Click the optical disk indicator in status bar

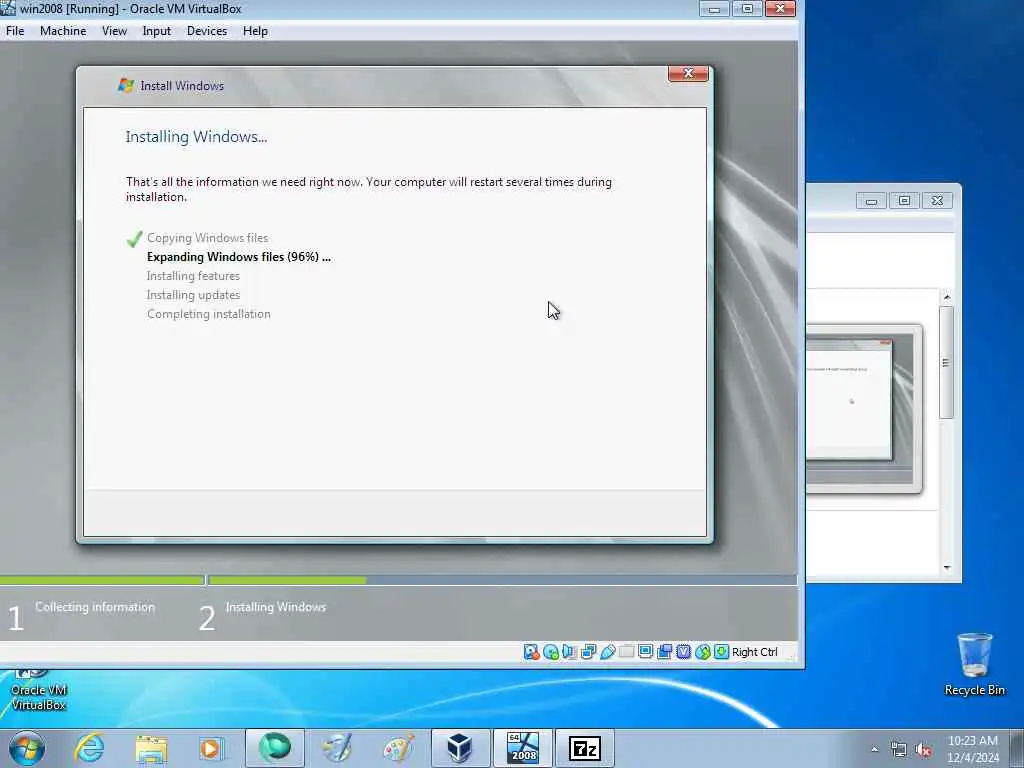(x=551, y=652)
